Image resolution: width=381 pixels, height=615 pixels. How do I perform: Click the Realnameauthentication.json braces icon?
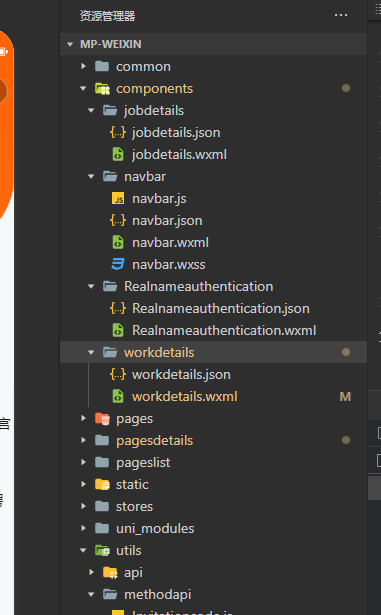pos(118,308)
